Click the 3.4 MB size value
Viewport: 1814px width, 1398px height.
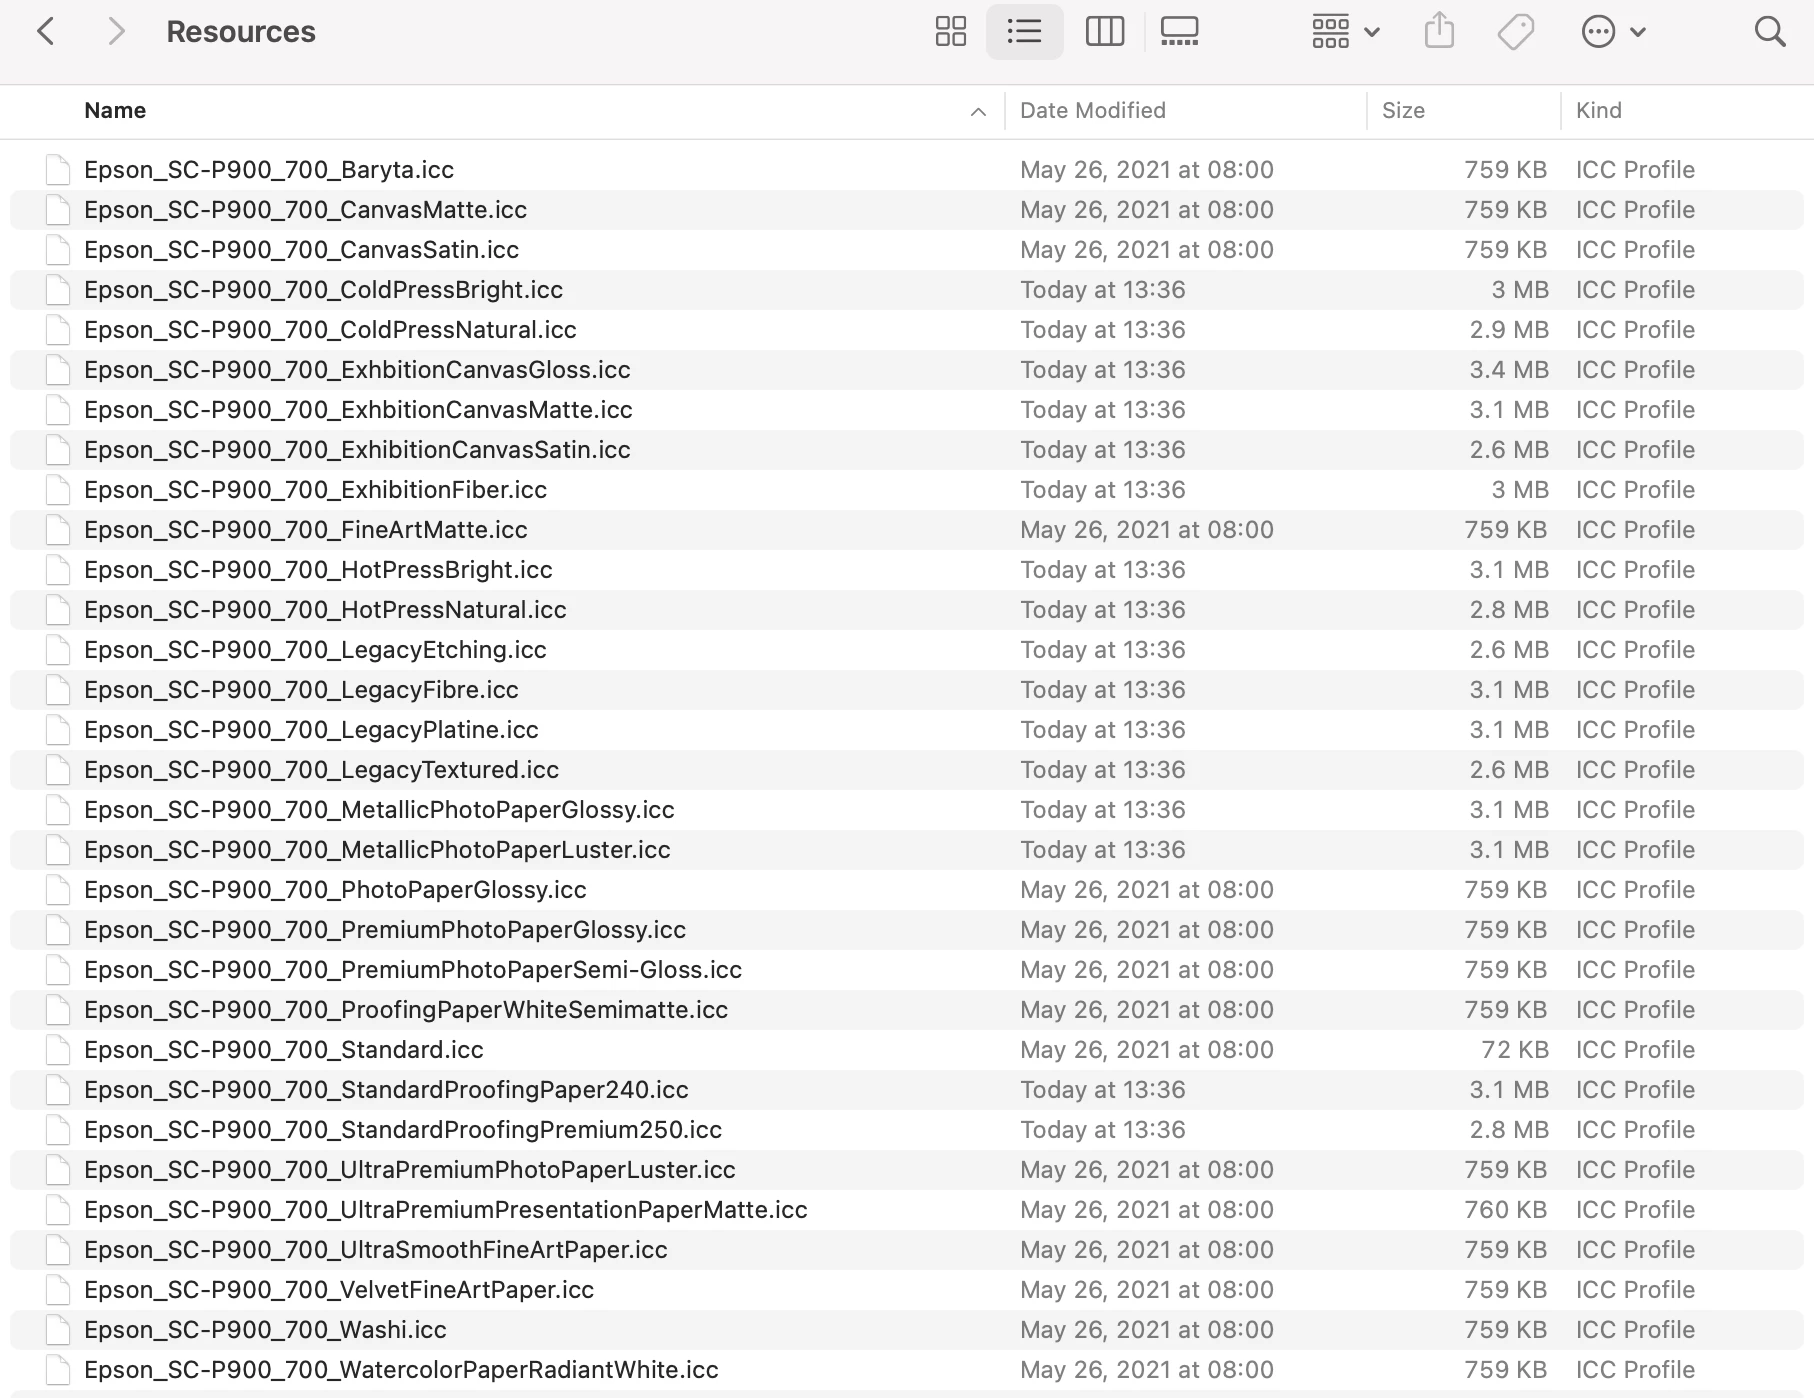point(1509,370)
